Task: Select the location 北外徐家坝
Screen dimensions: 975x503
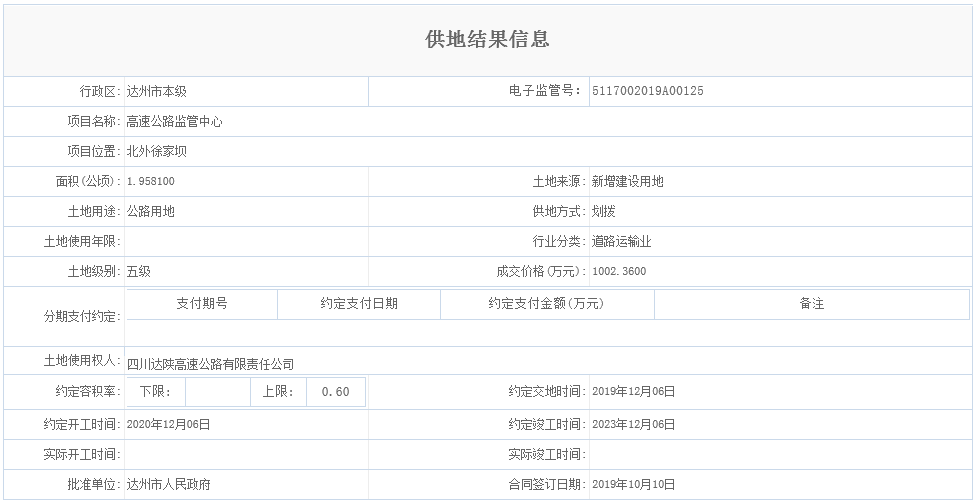Action: [157, 151]
